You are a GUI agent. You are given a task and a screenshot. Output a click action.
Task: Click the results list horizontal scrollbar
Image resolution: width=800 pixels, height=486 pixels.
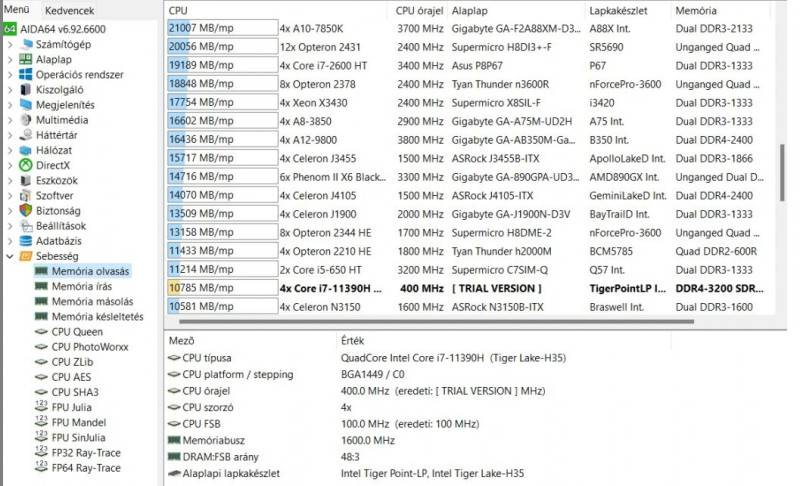[437, 322]
